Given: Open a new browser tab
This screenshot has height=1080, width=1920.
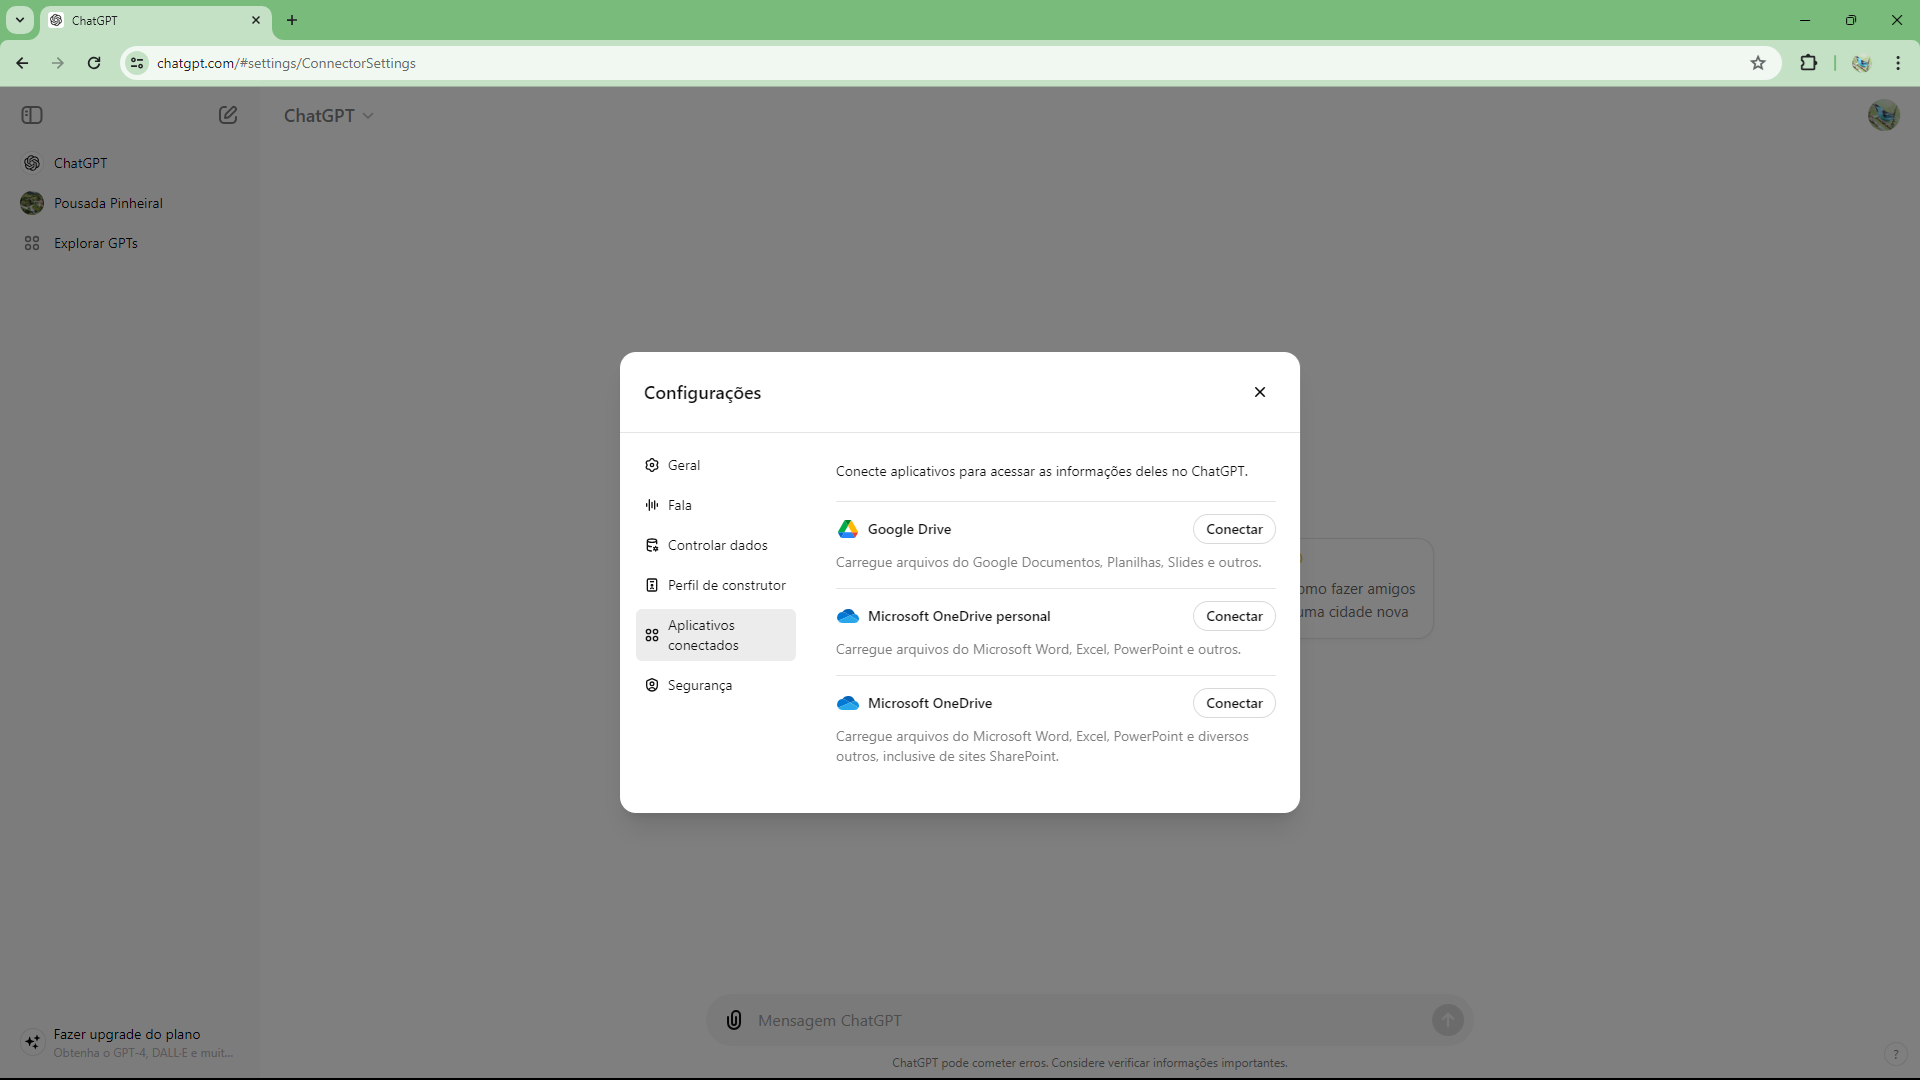Looking at the screenshot, I should pos(292,20).
